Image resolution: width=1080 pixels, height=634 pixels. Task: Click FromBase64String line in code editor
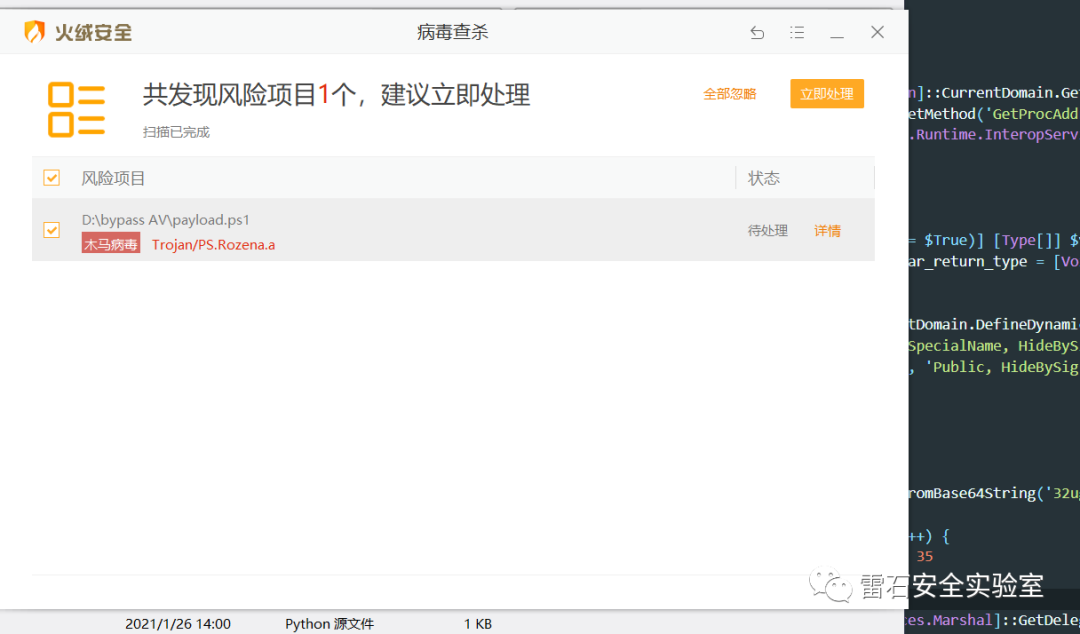(994, 493)
